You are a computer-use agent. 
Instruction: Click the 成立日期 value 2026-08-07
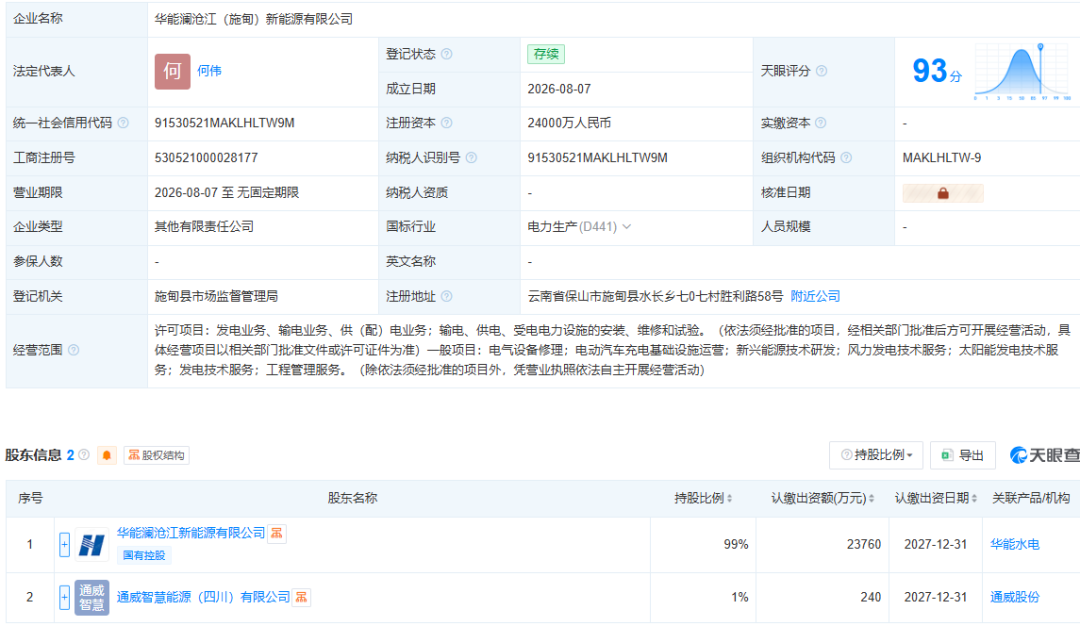click(x=559, y=89)
